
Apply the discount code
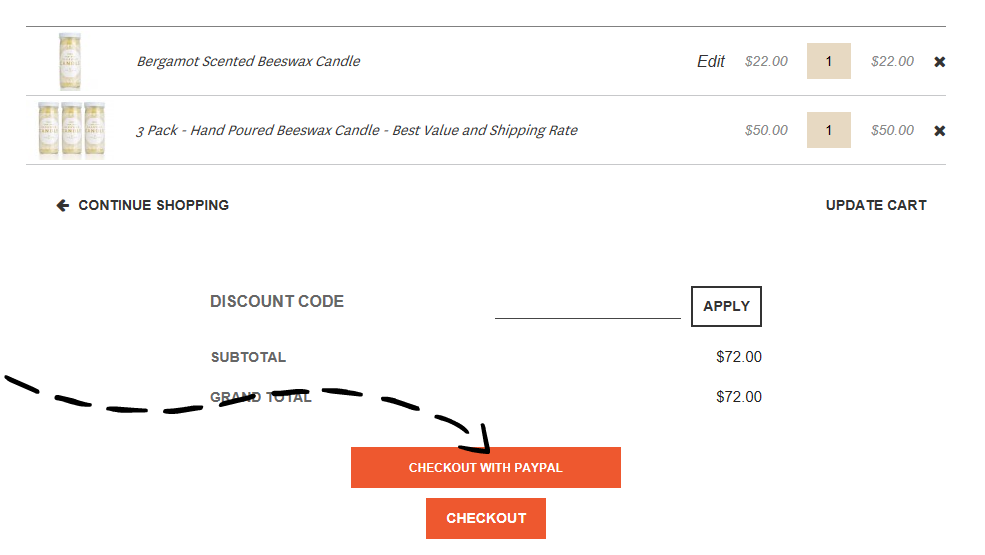click(x=726, y=306)
